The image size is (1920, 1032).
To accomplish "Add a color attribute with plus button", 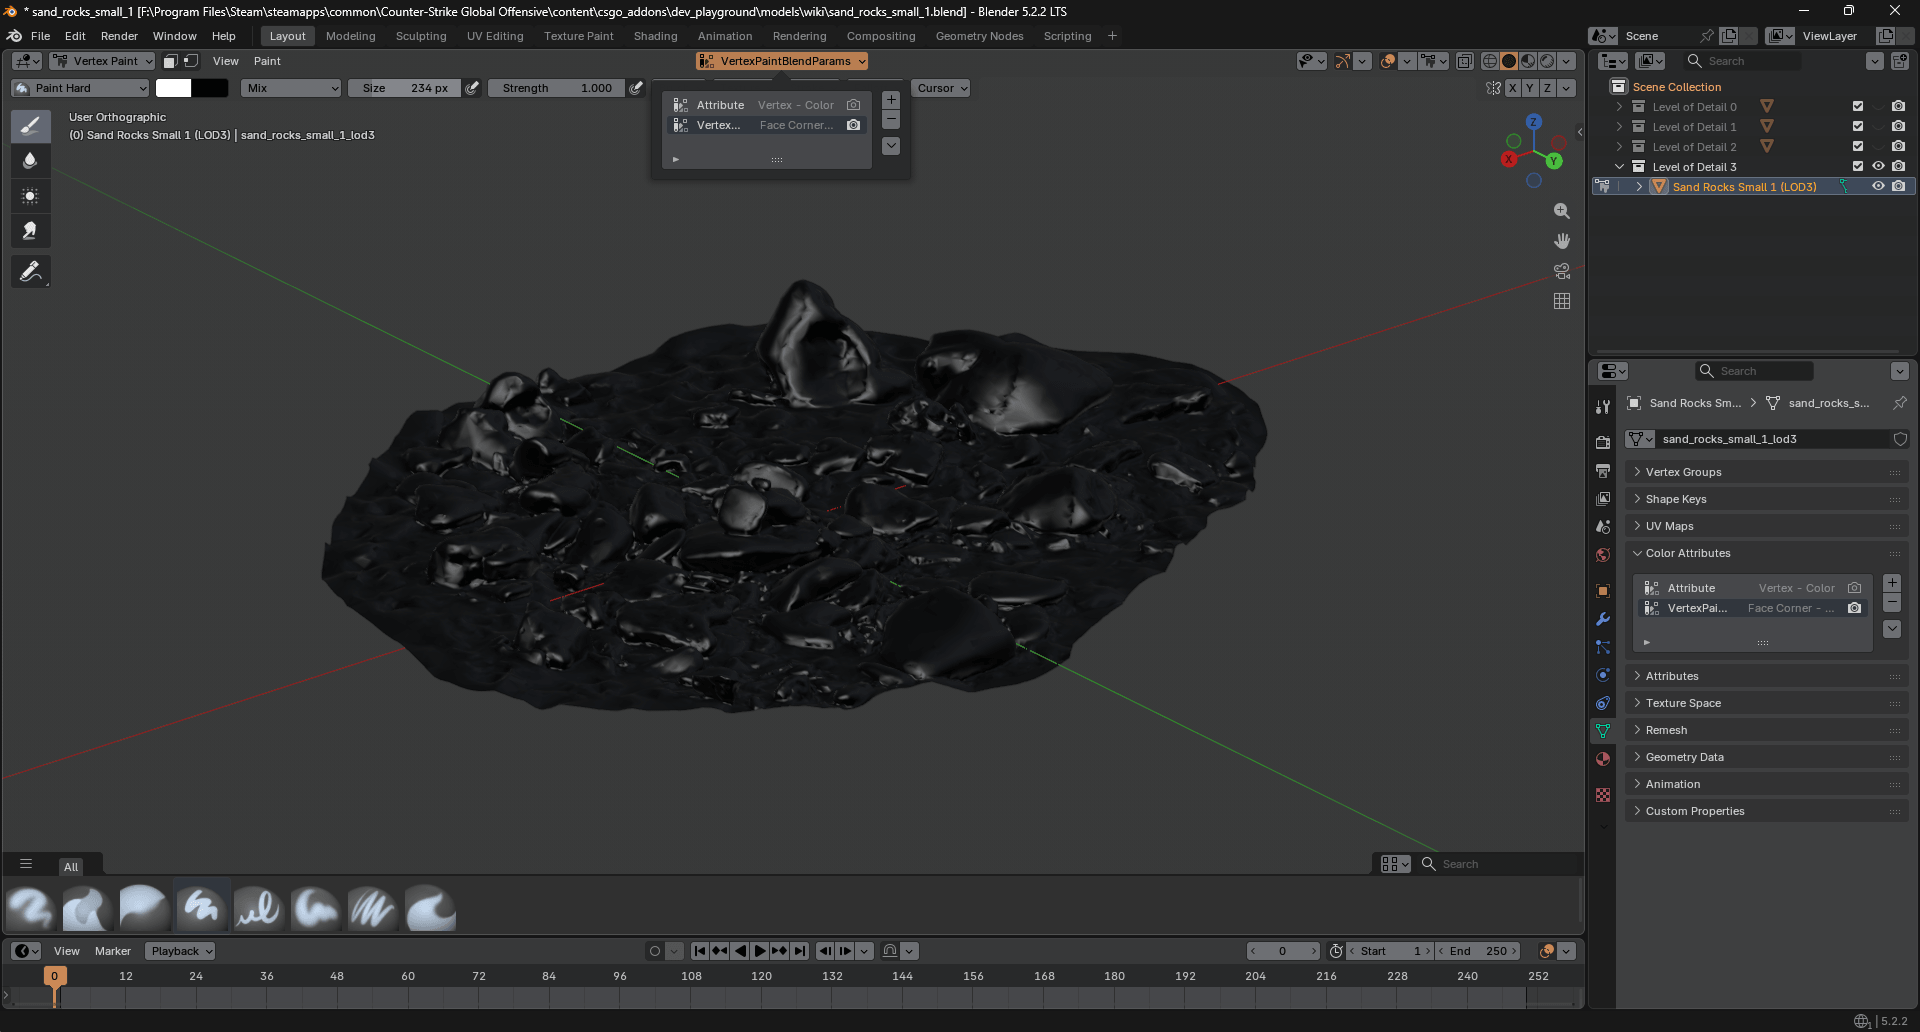I will (1892, 583).
